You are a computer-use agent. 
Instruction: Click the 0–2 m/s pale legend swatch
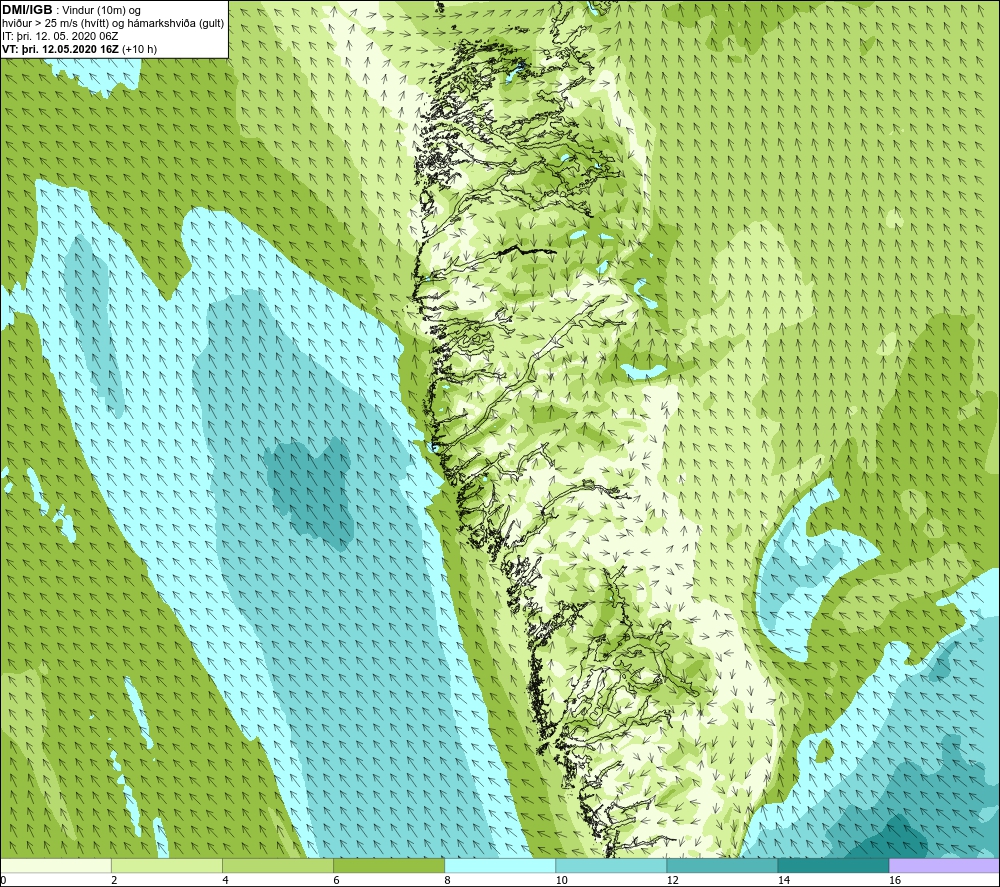click(x=56, y=865)
